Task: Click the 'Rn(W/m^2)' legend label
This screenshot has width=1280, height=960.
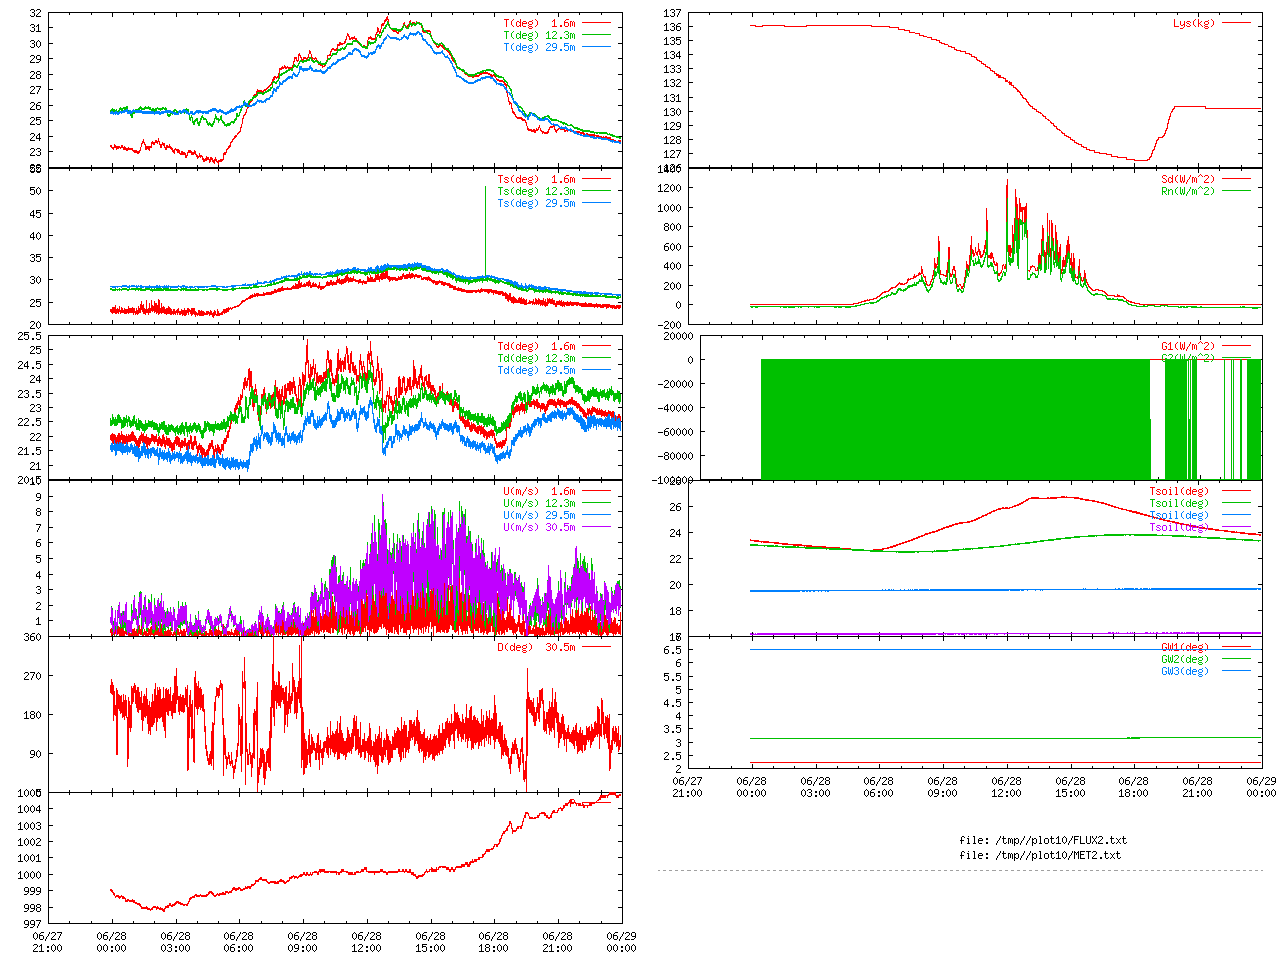Action: [x=1188, y=191]
